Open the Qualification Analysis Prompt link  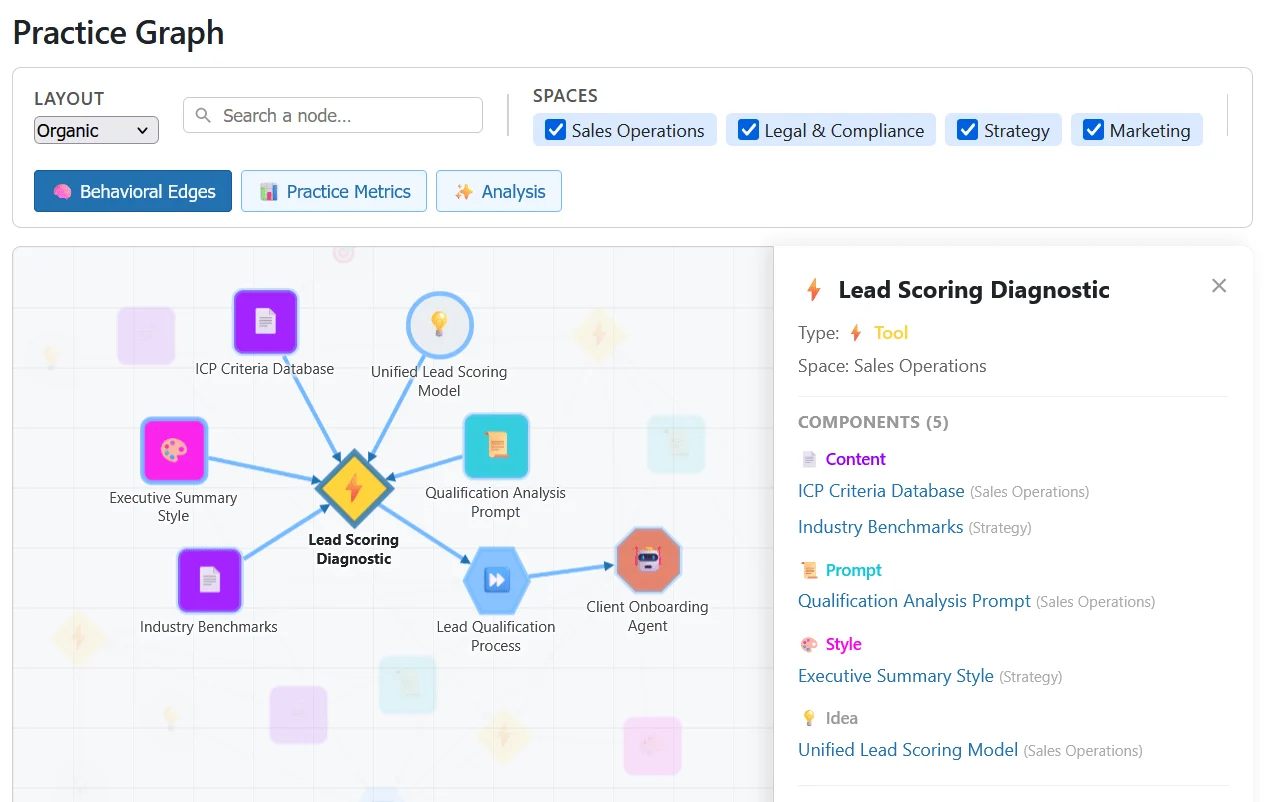pos(914,601)
